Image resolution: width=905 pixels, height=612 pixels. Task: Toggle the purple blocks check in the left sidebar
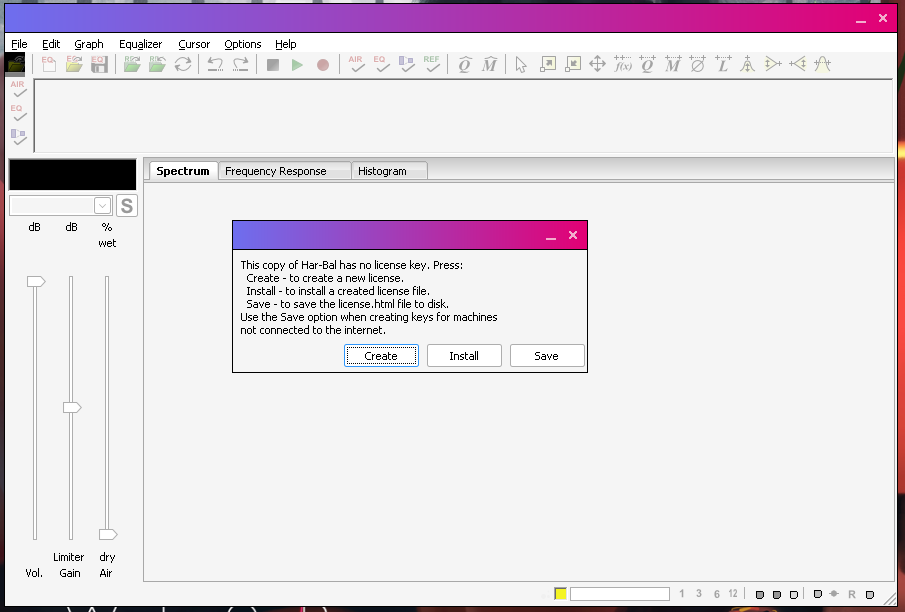pyautogui.click(x=18, y=137)
